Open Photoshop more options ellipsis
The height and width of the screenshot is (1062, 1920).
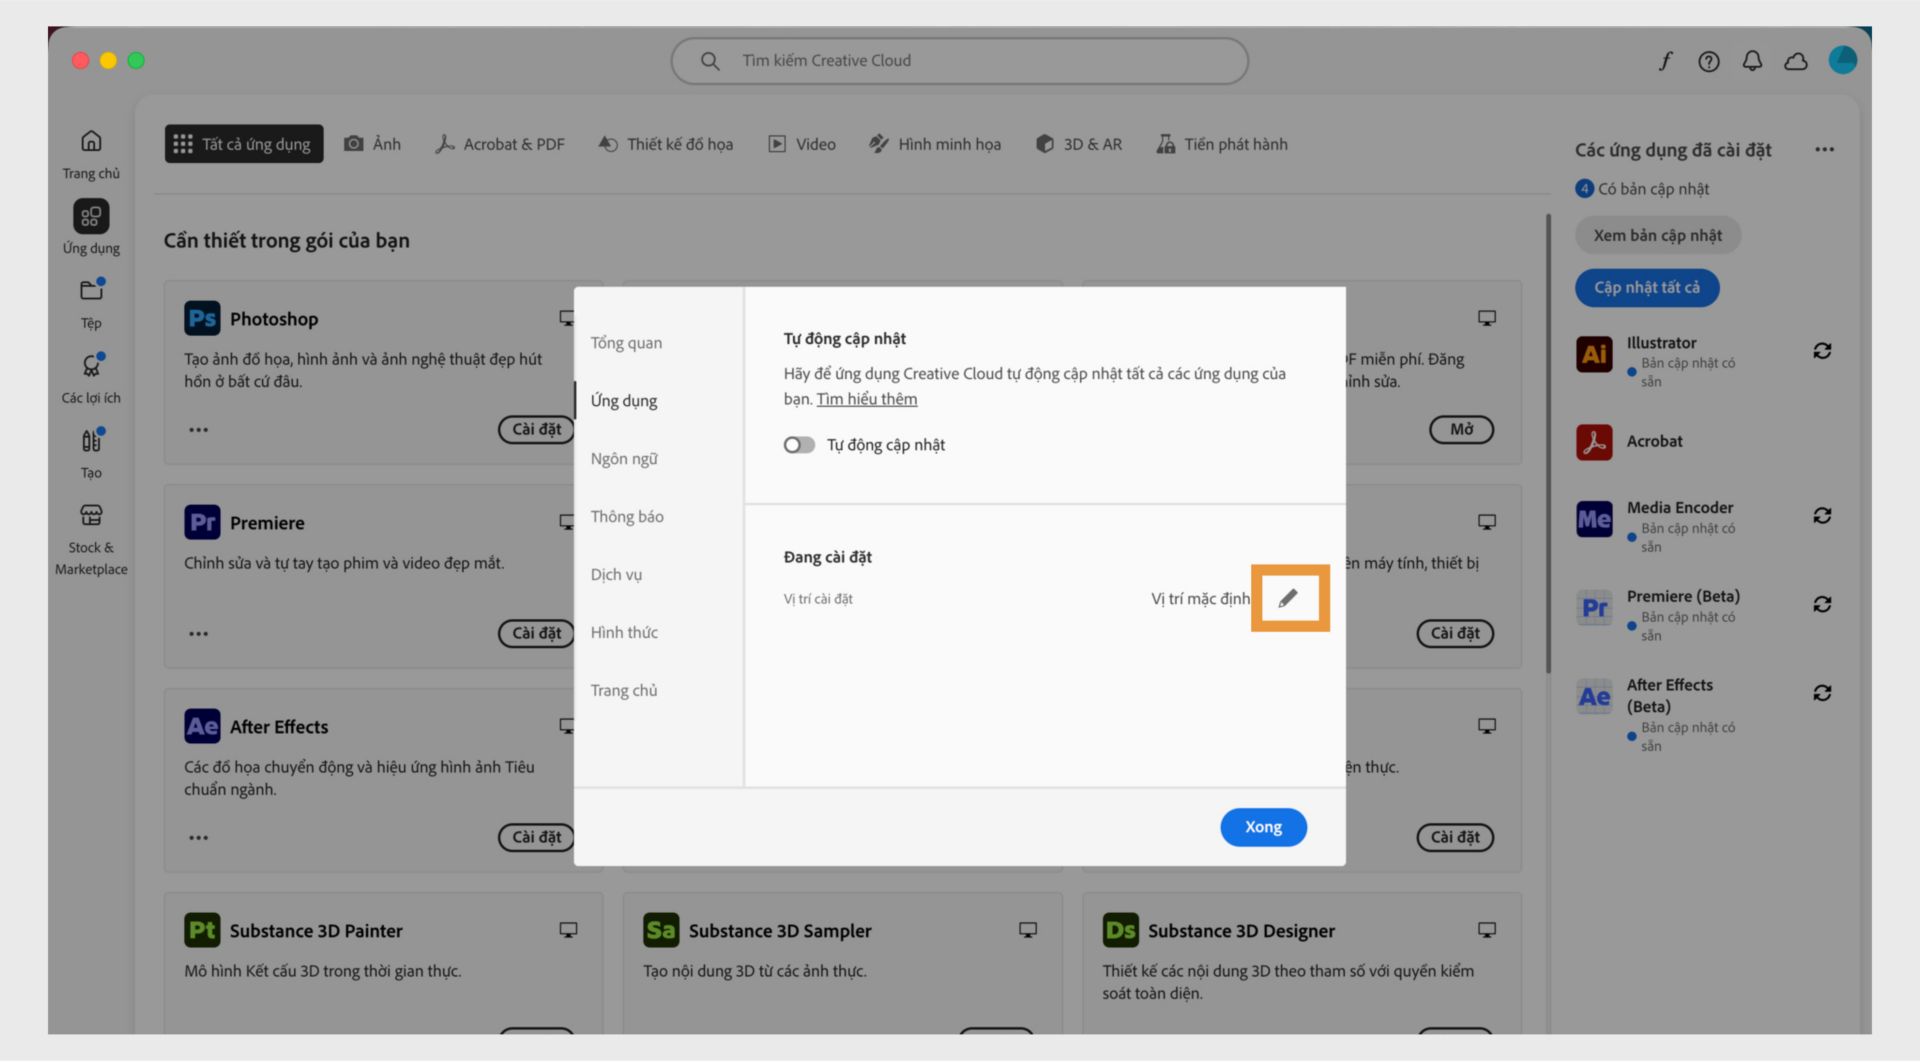click(199, 430)
